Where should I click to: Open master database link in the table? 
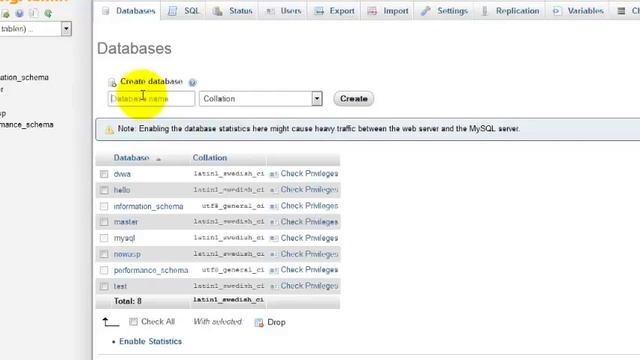coord(126,222)
